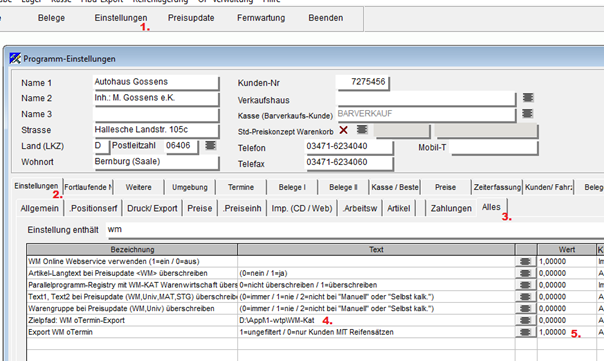Click the Kunden-Nr field 7275456
This screenshot has width=604, height=361.
[362, 82]
